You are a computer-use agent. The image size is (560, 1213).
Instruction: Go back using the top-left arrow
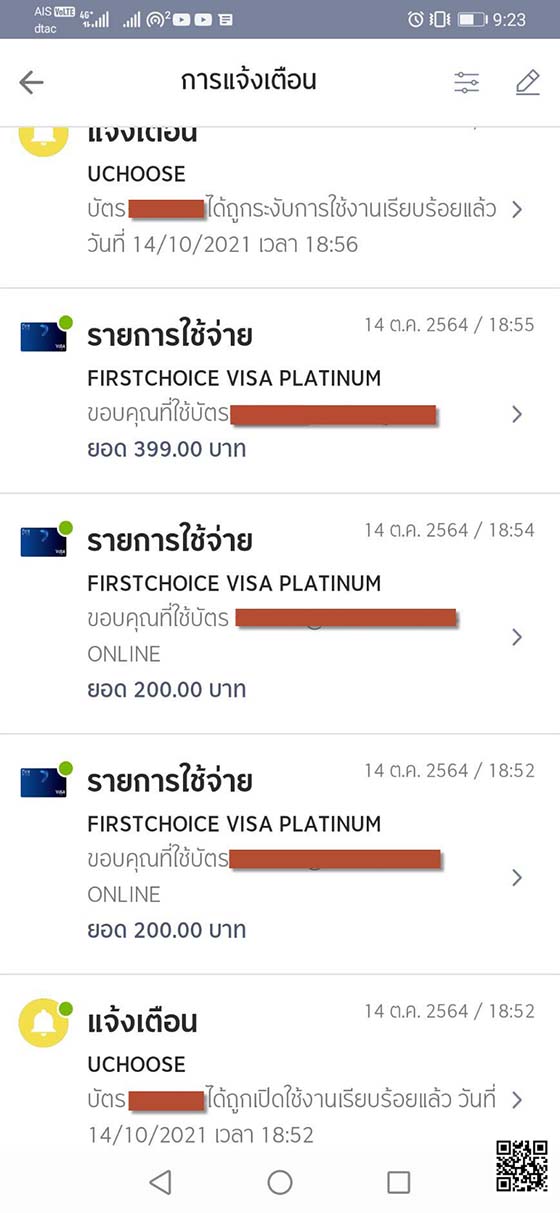coord(32,83)
